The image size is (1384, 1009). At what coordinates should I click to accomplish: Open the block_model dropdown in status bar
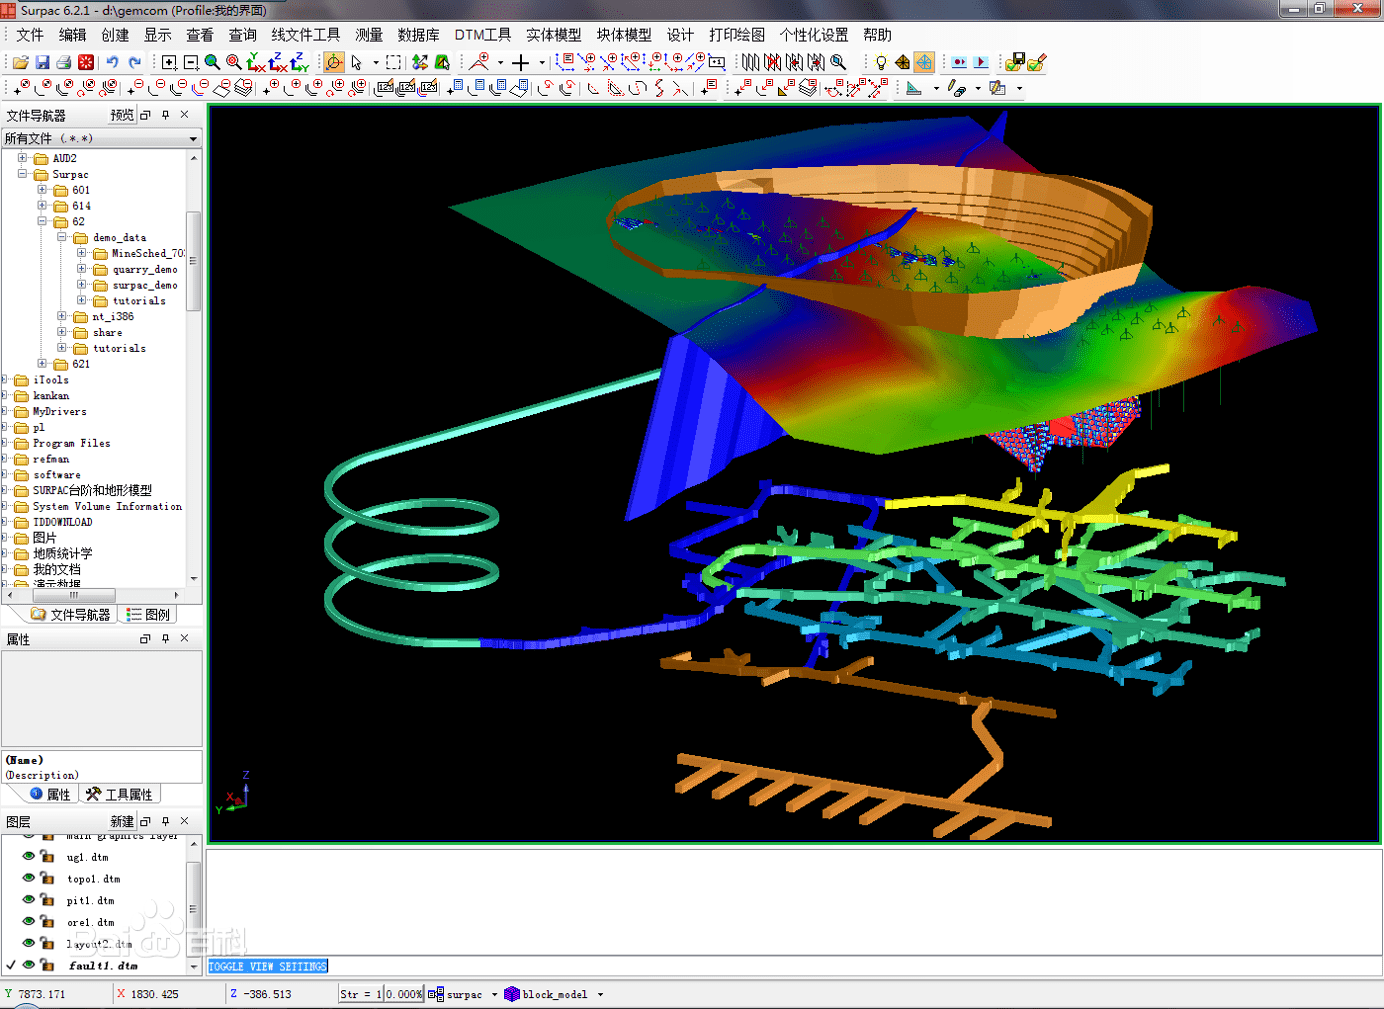tap(600, 995)
